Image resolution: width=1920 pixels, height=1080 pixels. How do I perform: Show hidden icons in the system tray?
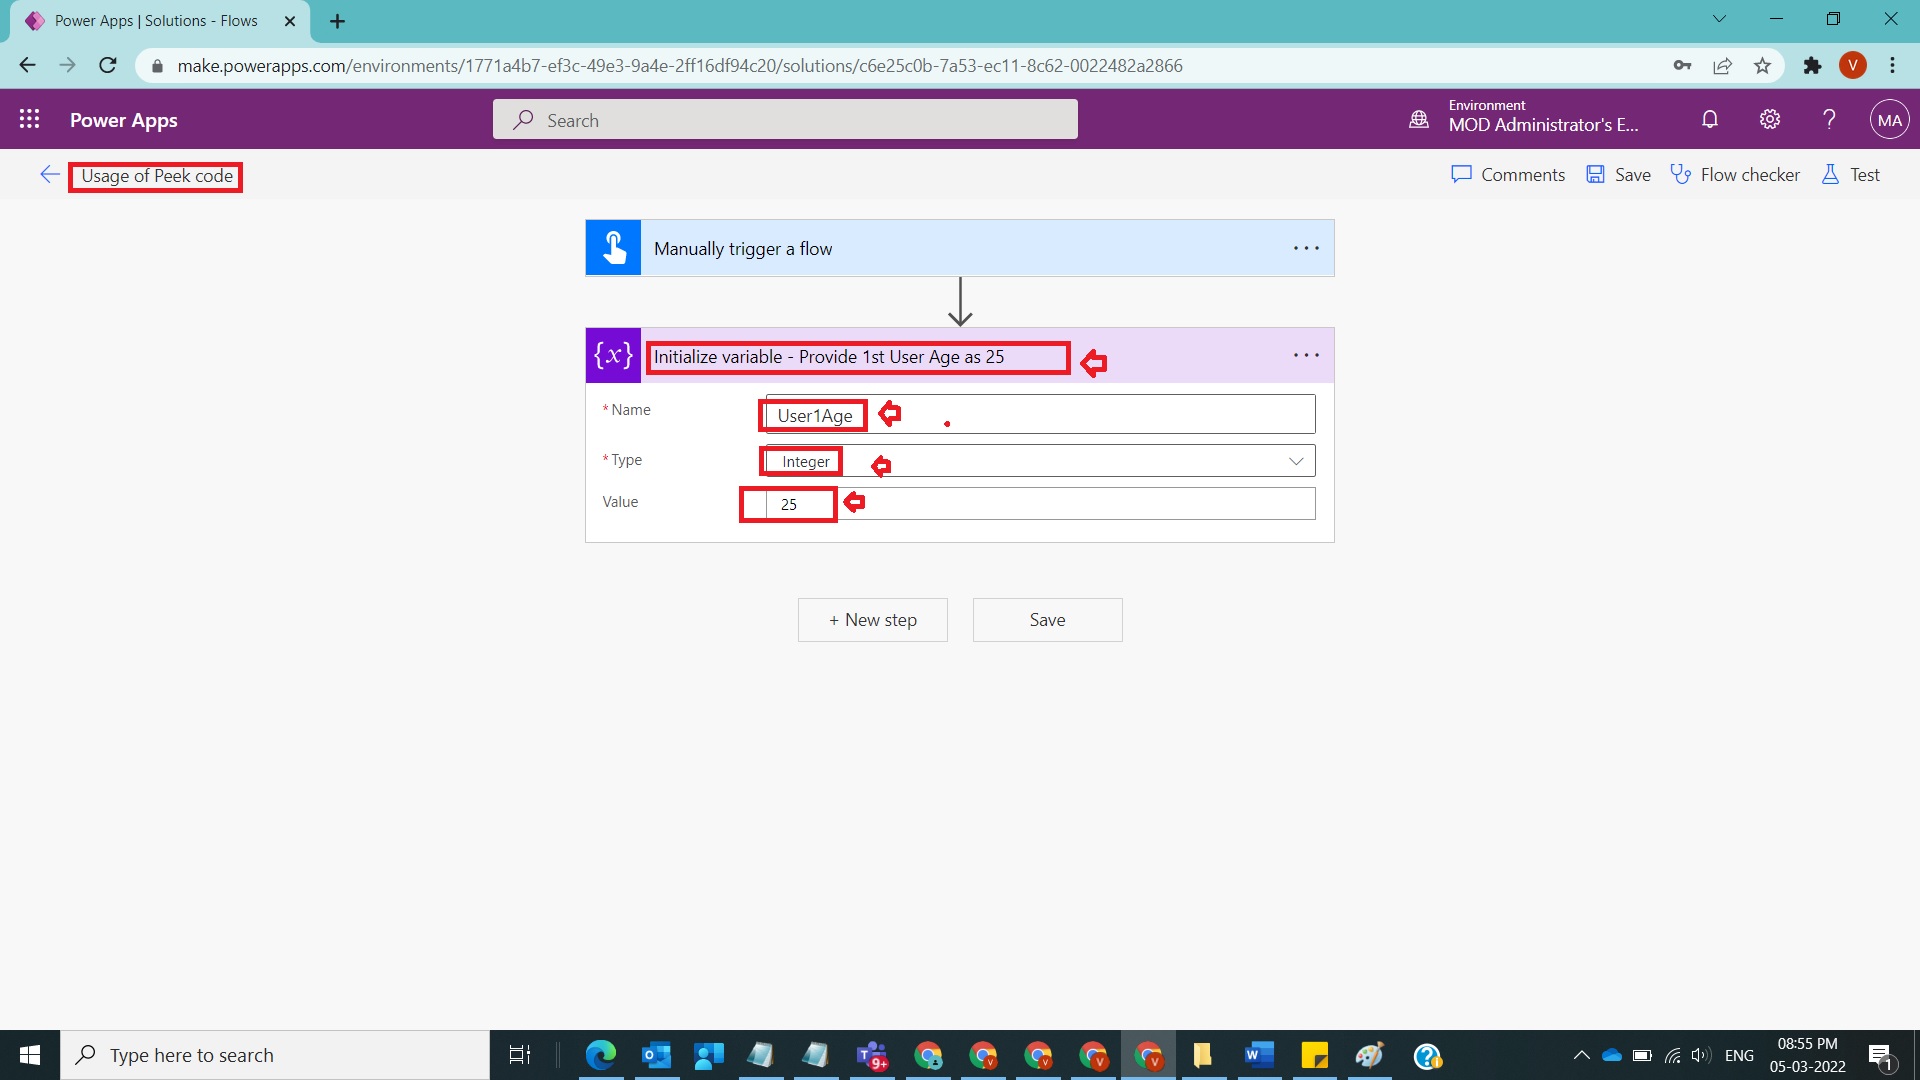[1583, 1055]
